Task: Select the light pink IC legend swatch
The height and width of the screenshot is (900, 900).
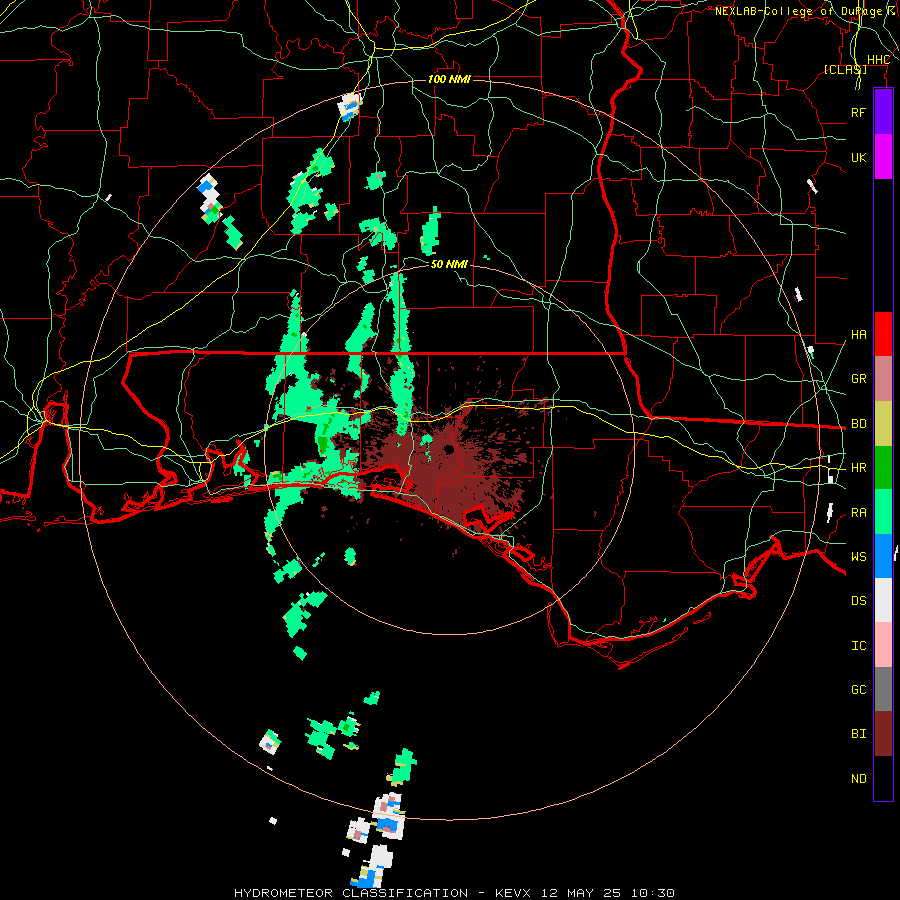Action: [883, 645]
